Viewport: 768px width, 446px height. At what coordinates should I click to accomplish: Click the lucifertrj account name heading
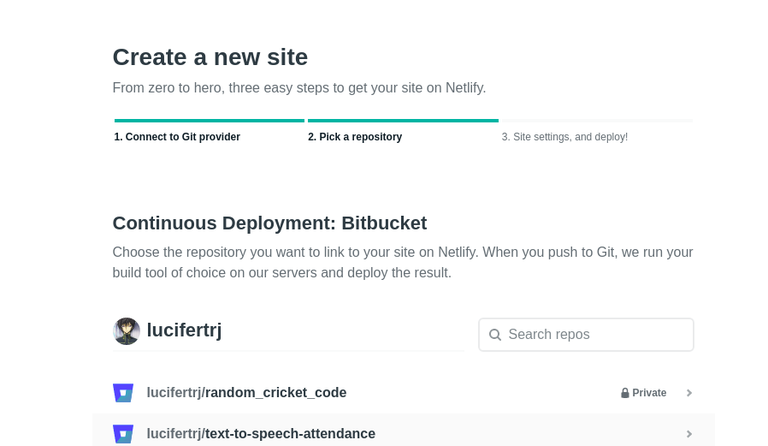(x=184, y=330)
